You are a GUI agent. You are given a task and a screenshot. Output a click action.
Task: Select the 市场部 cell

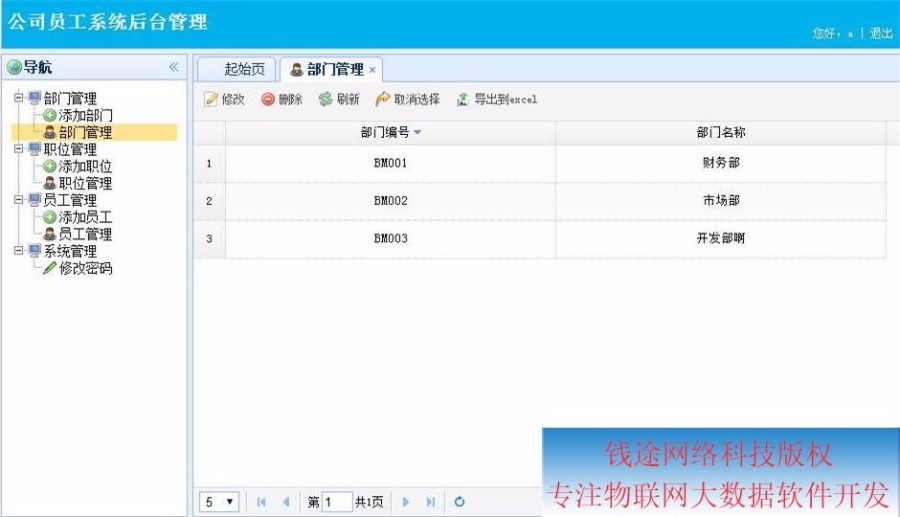pyautogui.click(x=721, y=201)
